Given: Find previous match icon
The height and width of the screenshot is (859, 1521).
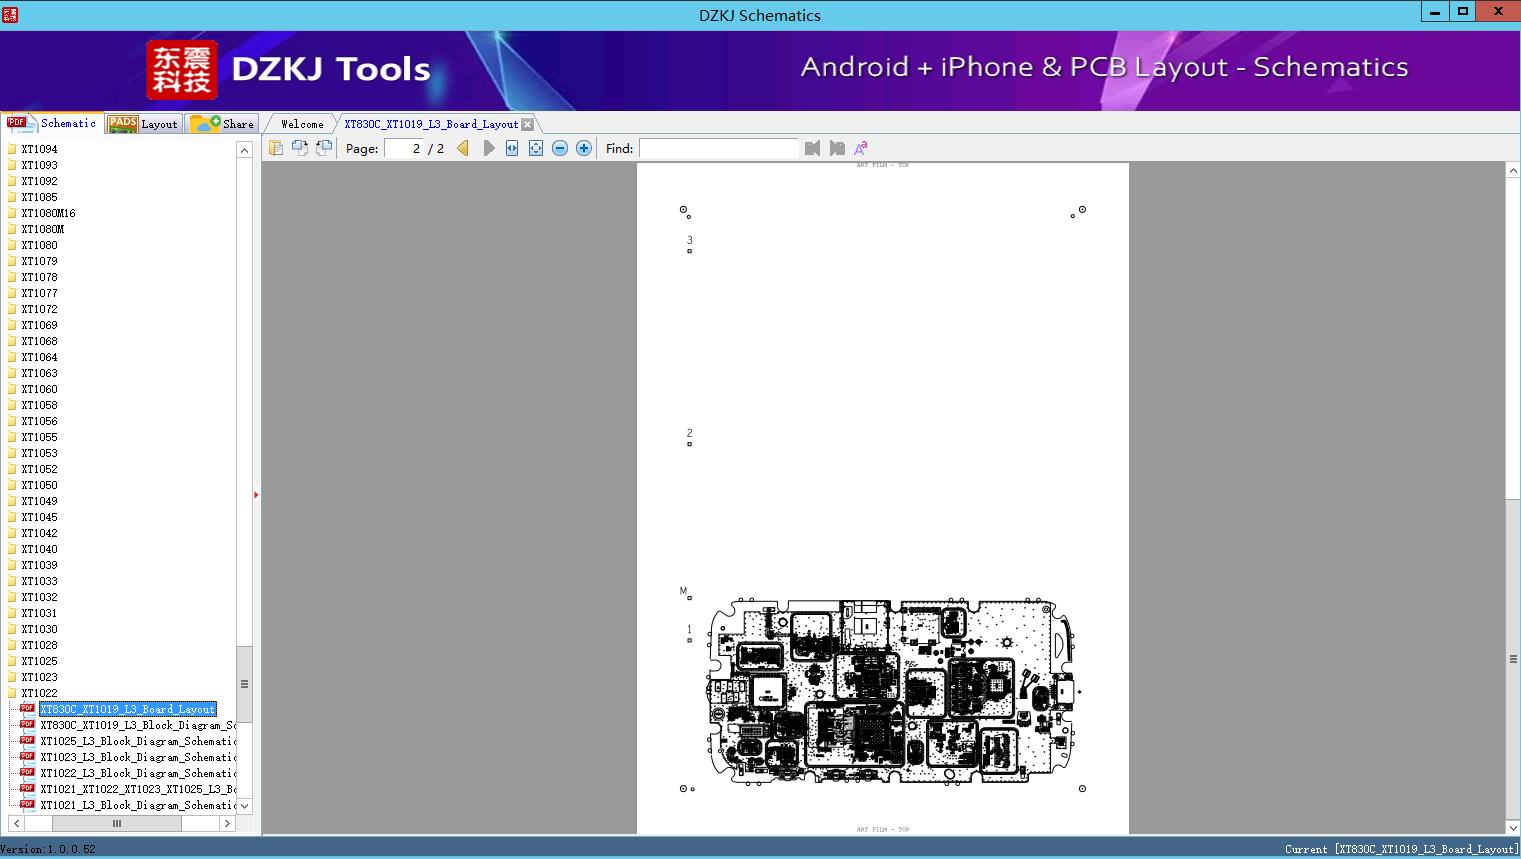Looking at the screenshot, I should [x=812, y=148].
